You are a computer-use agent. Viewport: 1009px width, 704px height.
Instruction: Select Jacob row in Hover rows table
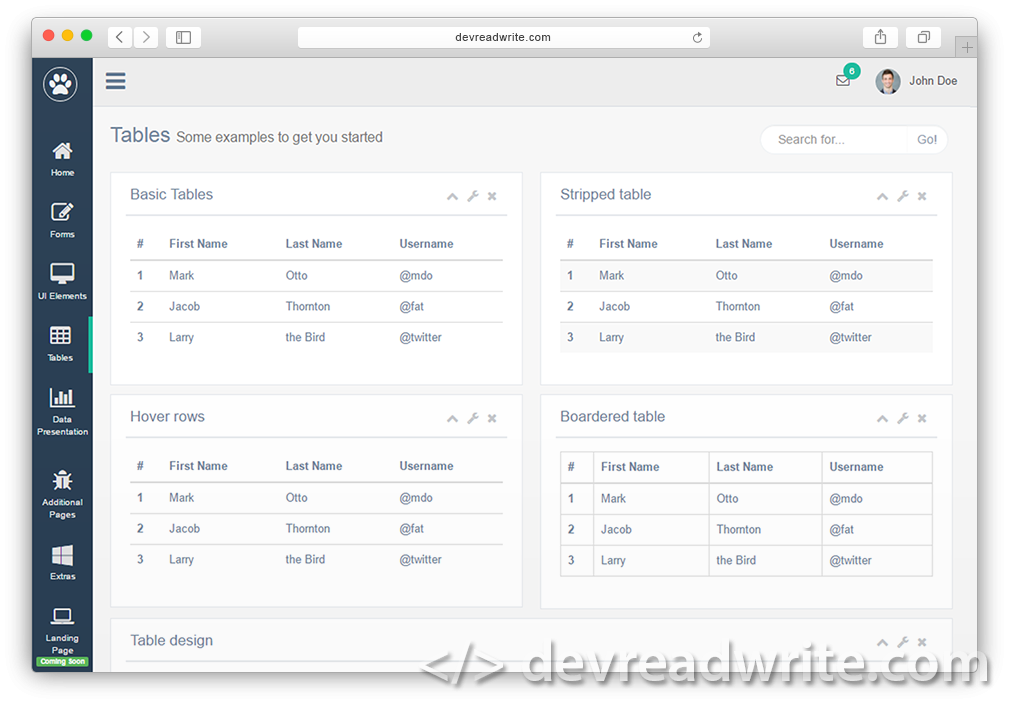point(316,529)
